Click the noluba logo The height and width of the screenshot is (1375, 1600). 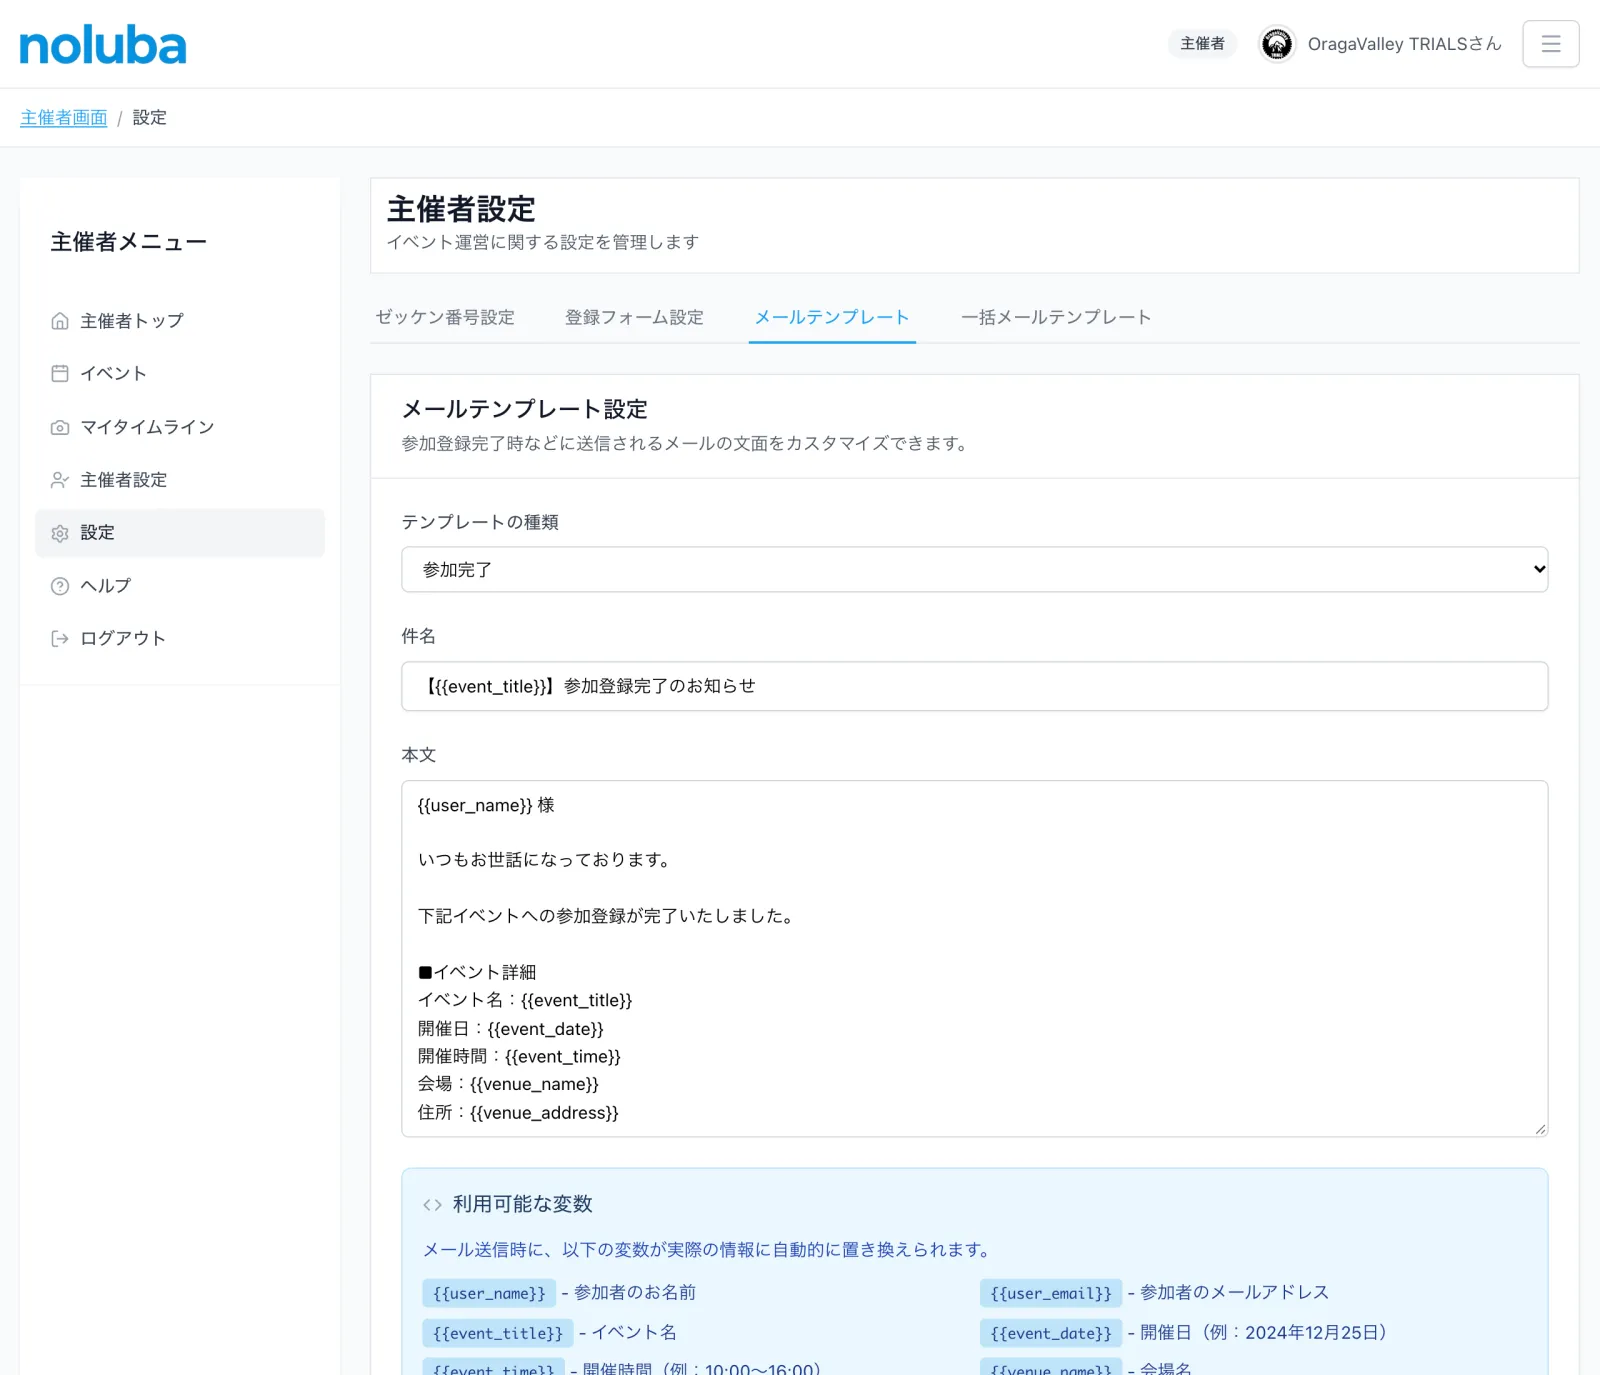[x=103, y=45]
